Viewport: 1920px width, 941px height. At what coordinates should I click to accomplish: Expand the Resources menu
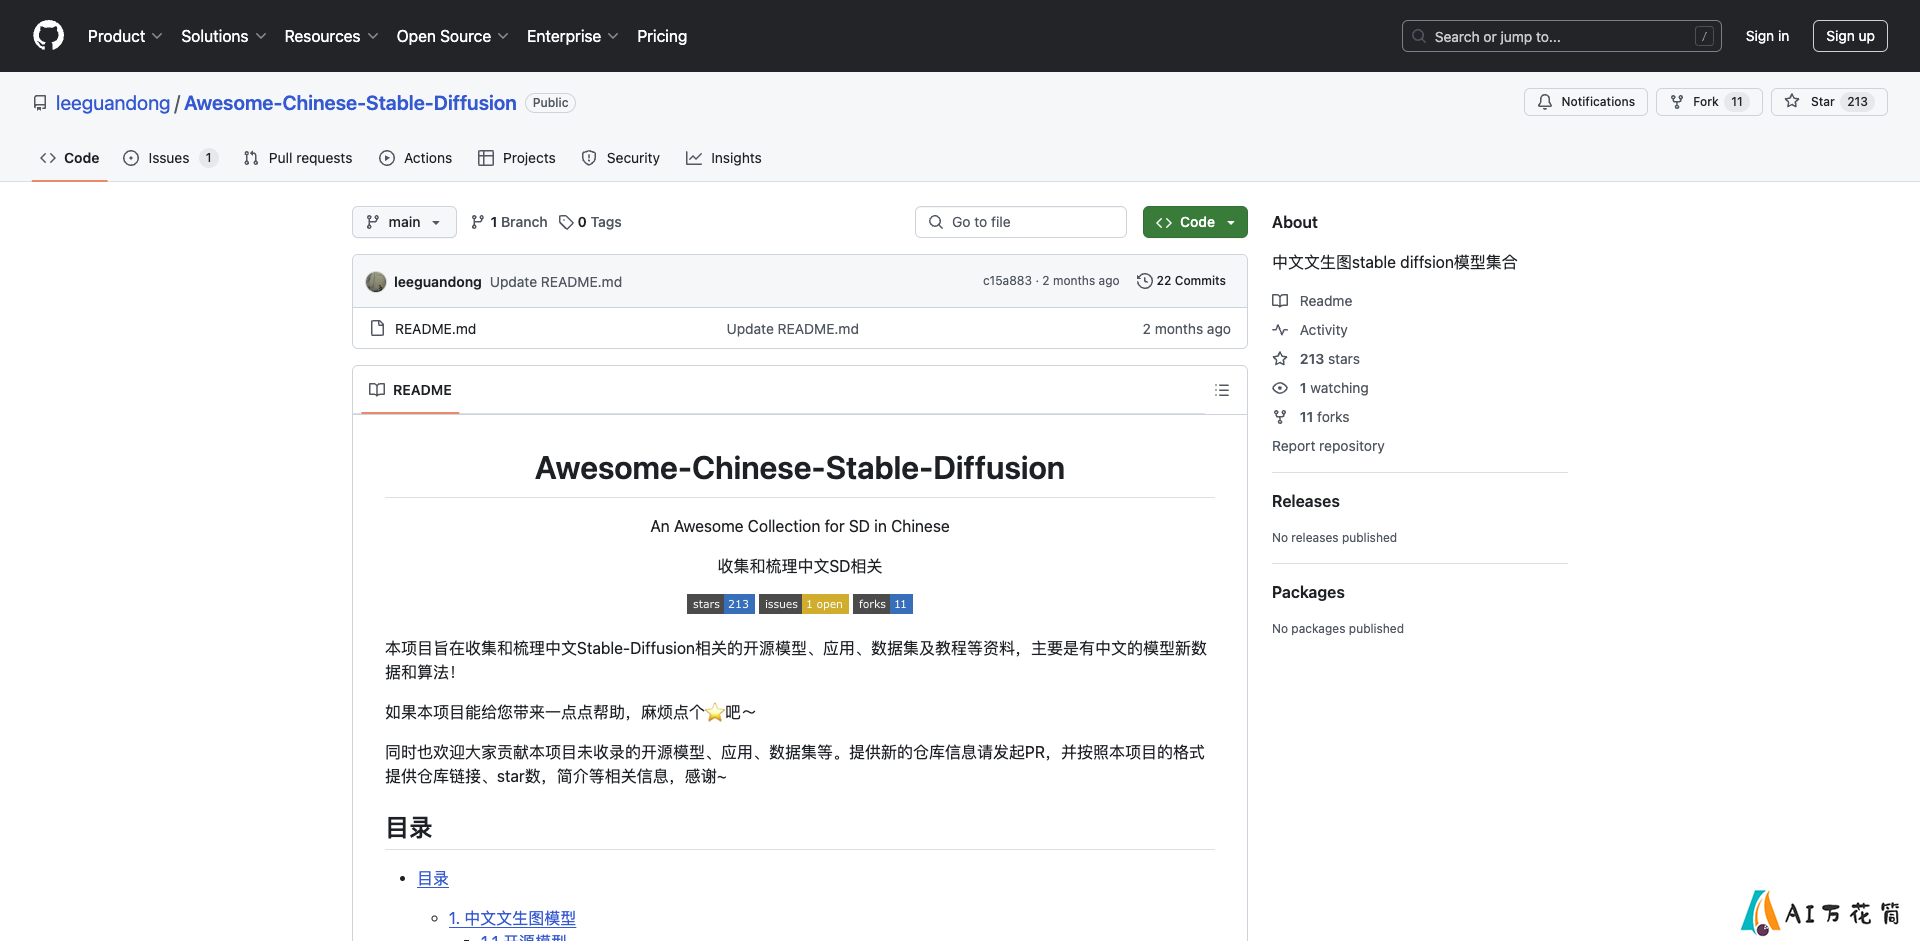tap(331, 36)
